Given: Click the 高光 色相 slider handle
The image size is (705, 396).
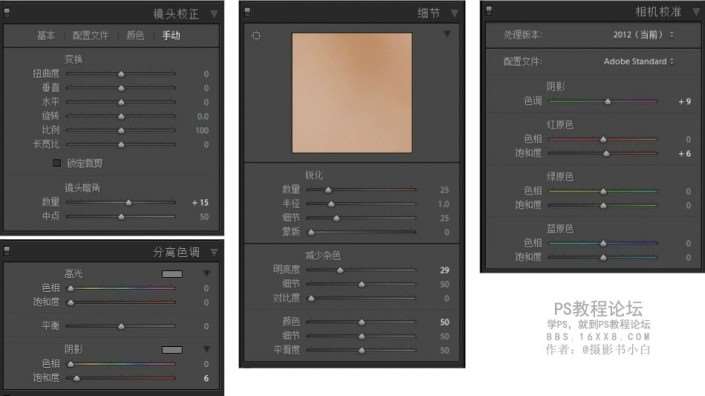Looking at the screenshot, I should 71,288.
